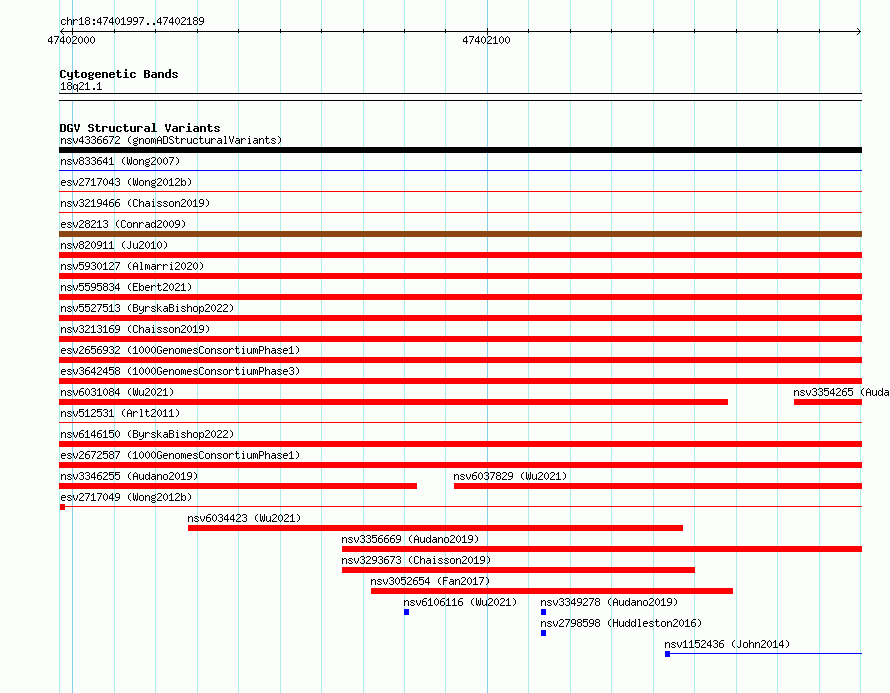Select the red nsv3356669 variant bar
The width and height of the screenshot is (890, 693).
point(602,549)
